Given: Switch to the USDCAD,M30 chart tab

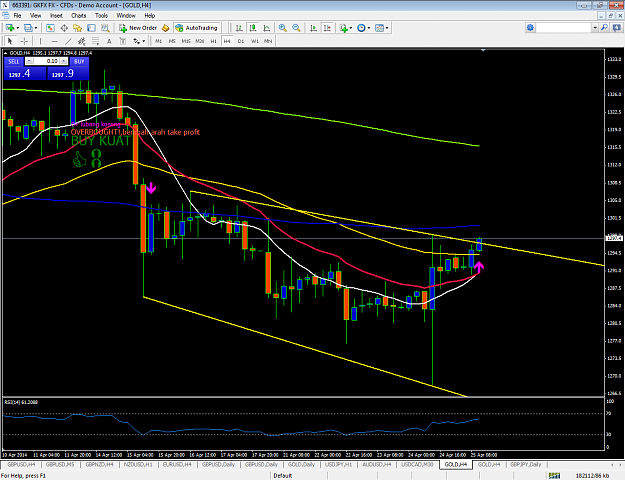Looking at the screenshot, I should (417, 464).
